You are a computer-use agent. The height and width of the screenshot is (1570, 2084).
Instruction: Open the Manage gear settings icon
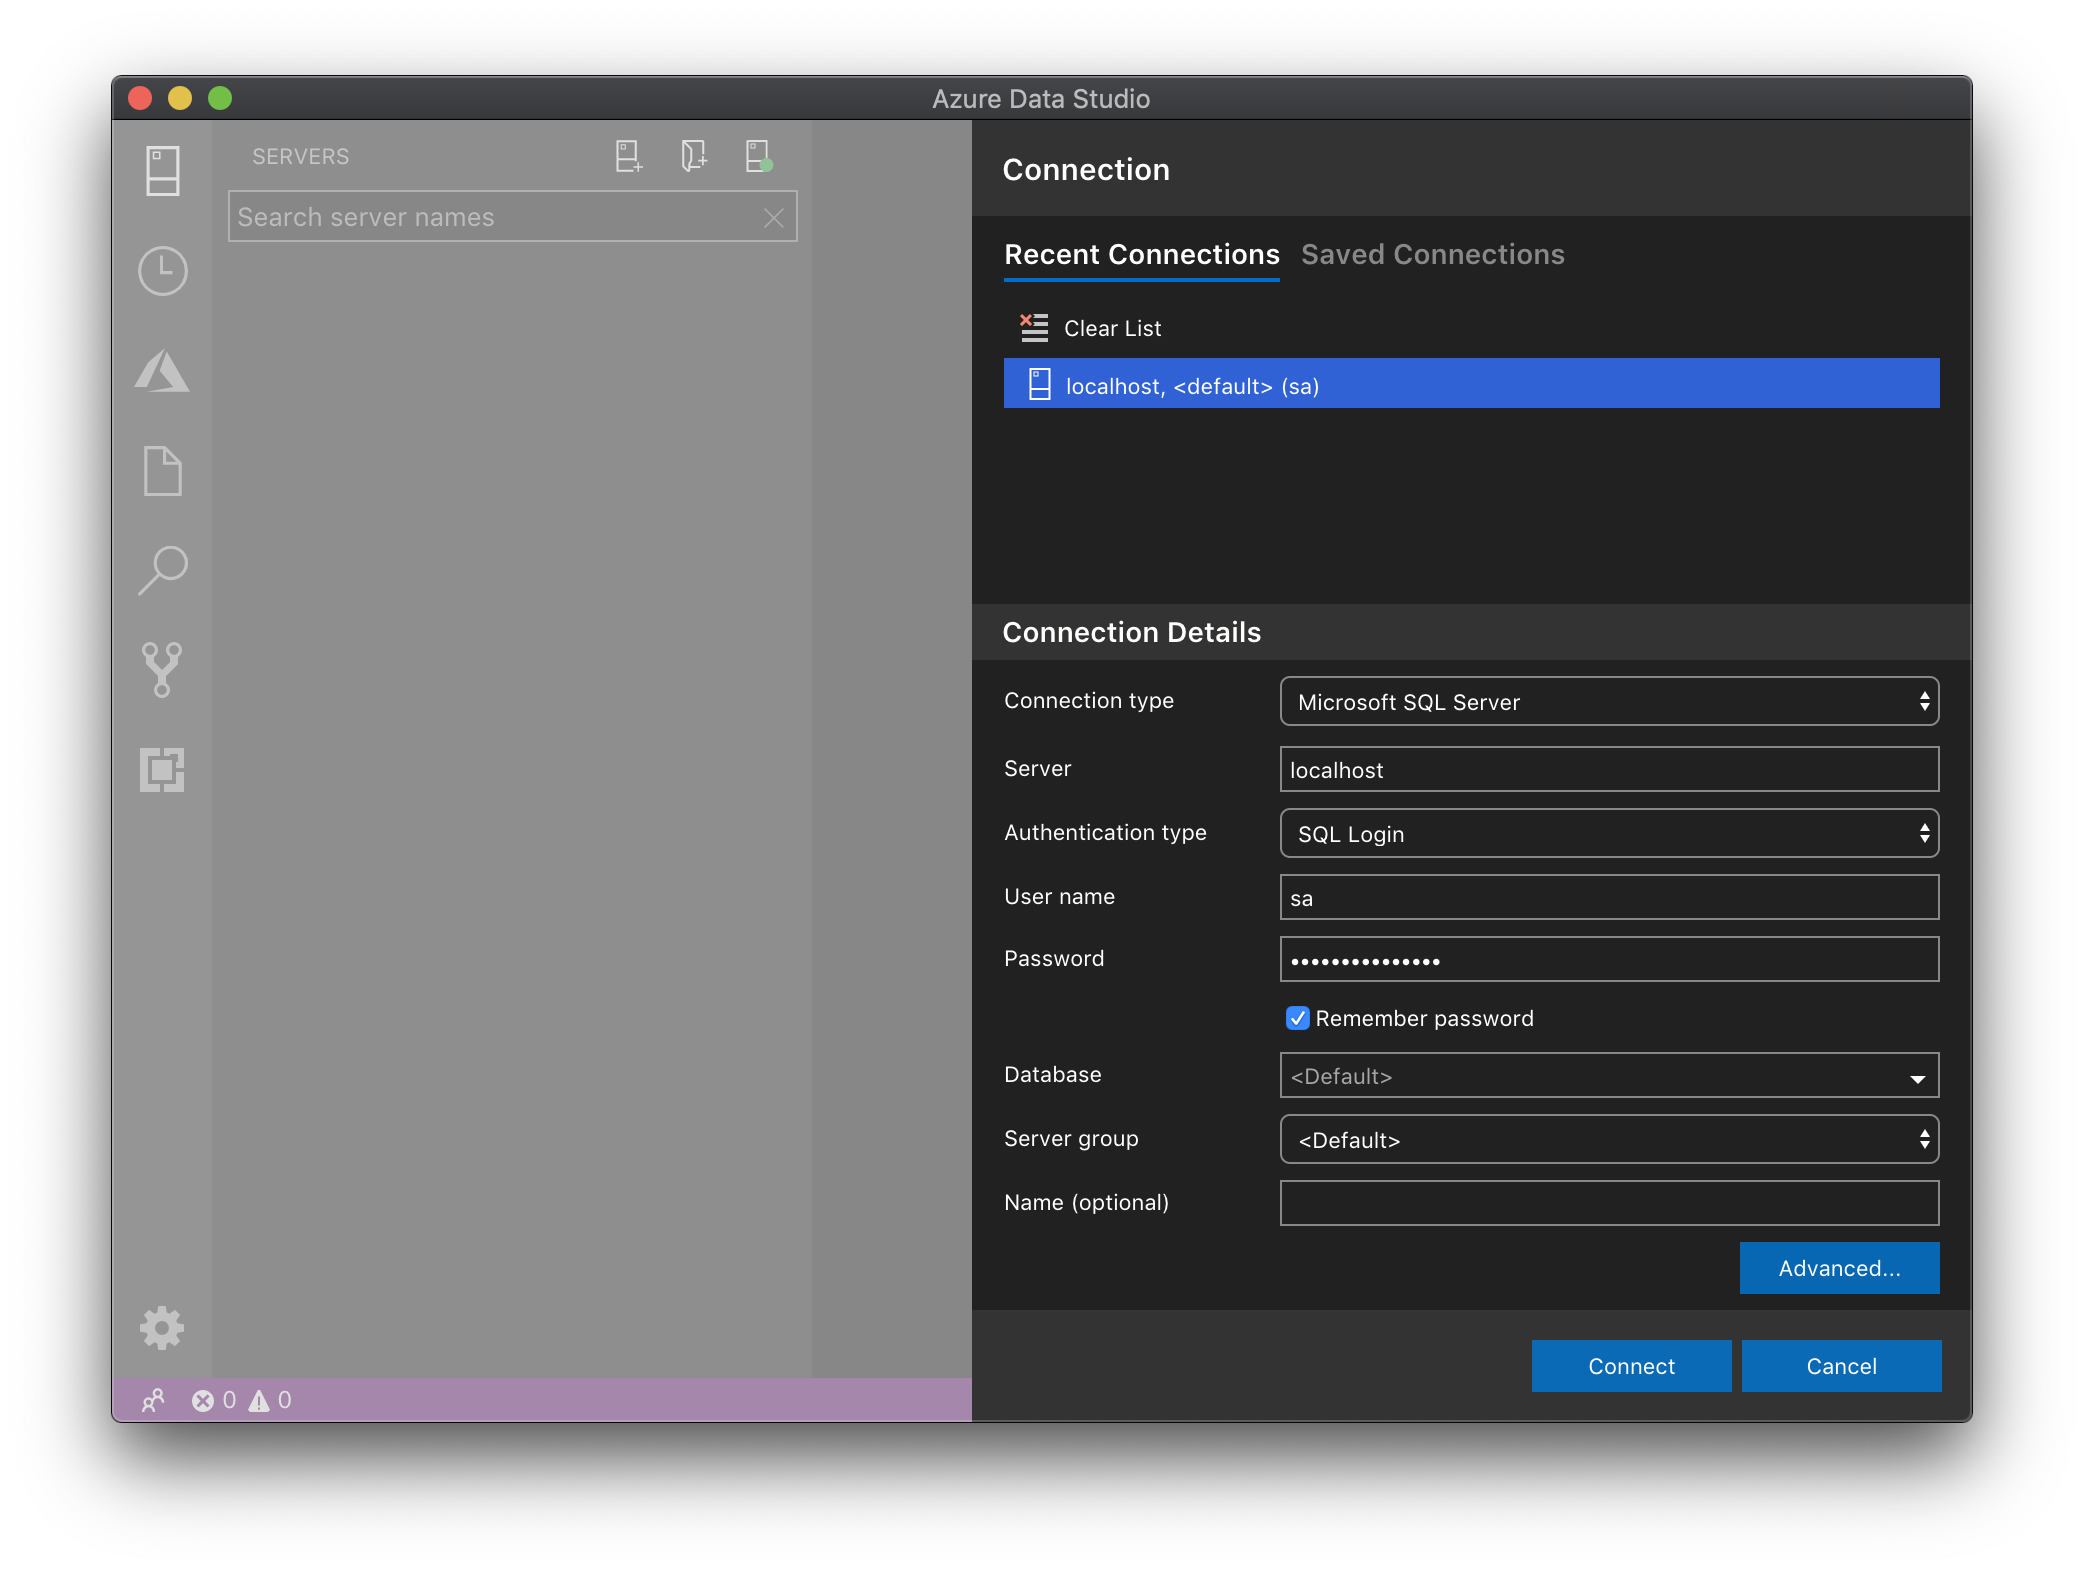coord(162,1328)
